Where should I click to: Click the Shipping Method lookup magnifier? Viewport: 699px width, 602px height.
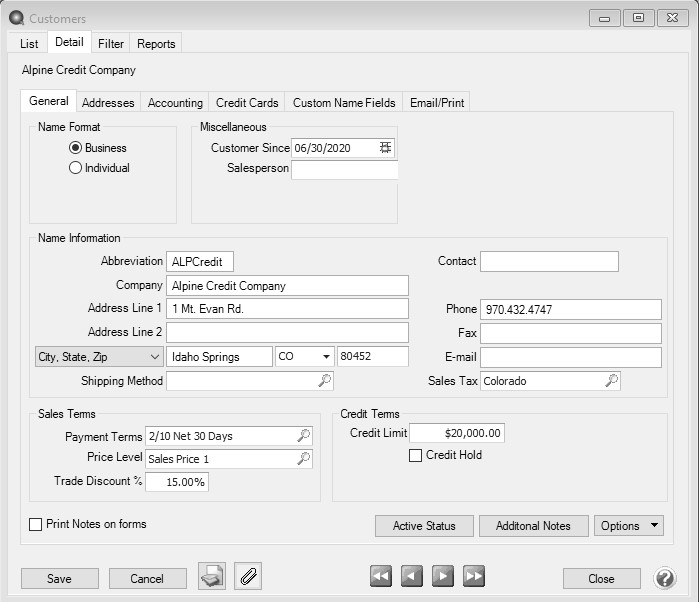pyautogui.click(x=325, y=380)
